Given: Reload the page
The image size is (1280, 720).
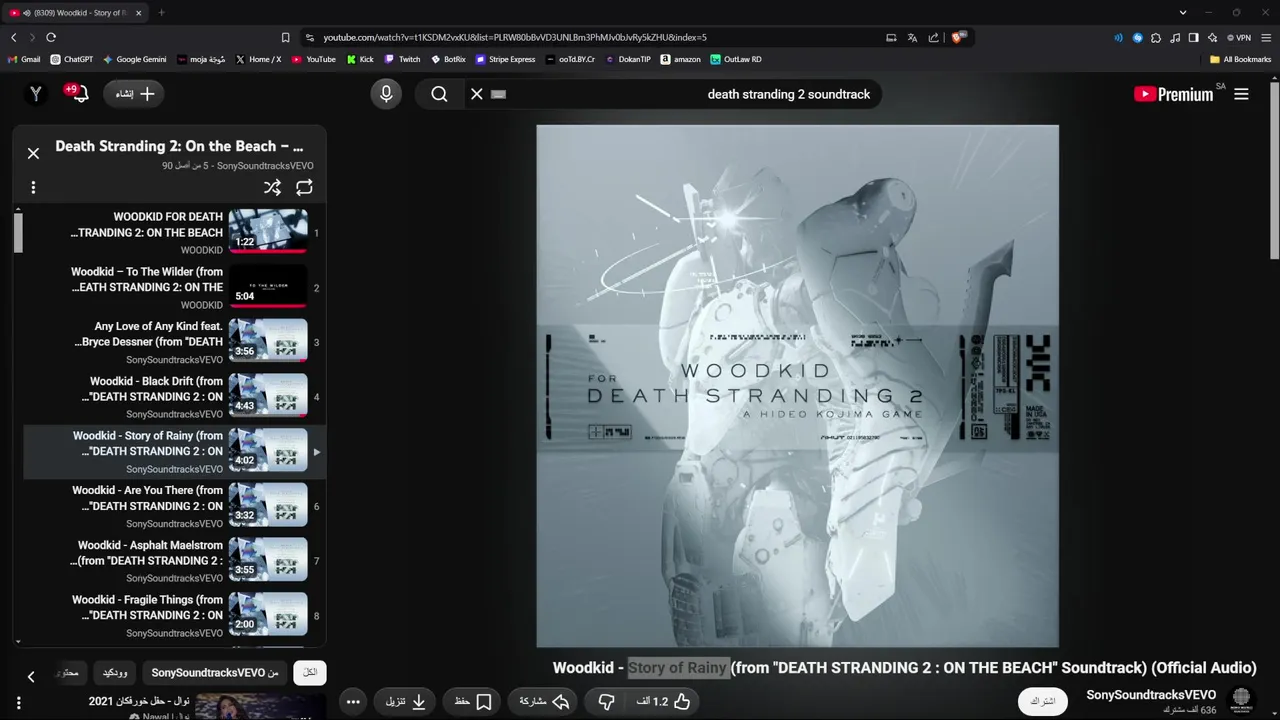Looking at the screenshot, I should tap(51, 37).
